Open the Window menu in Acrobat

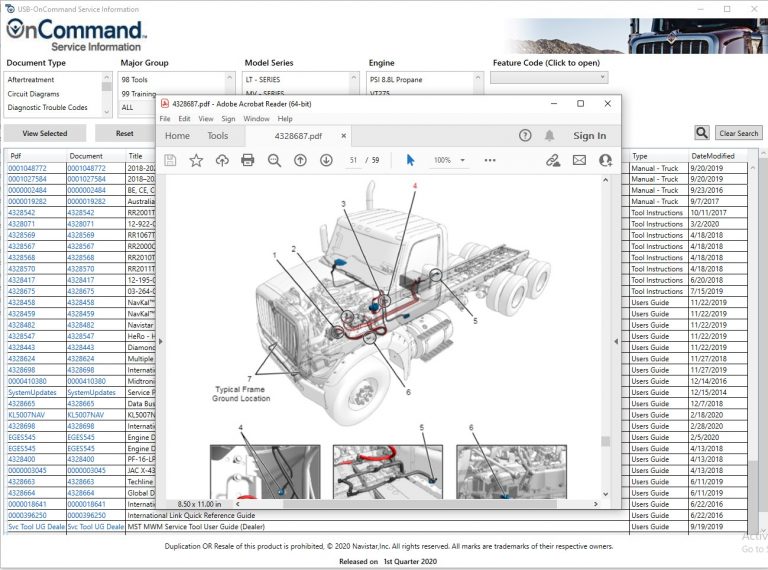pos(256,119)
